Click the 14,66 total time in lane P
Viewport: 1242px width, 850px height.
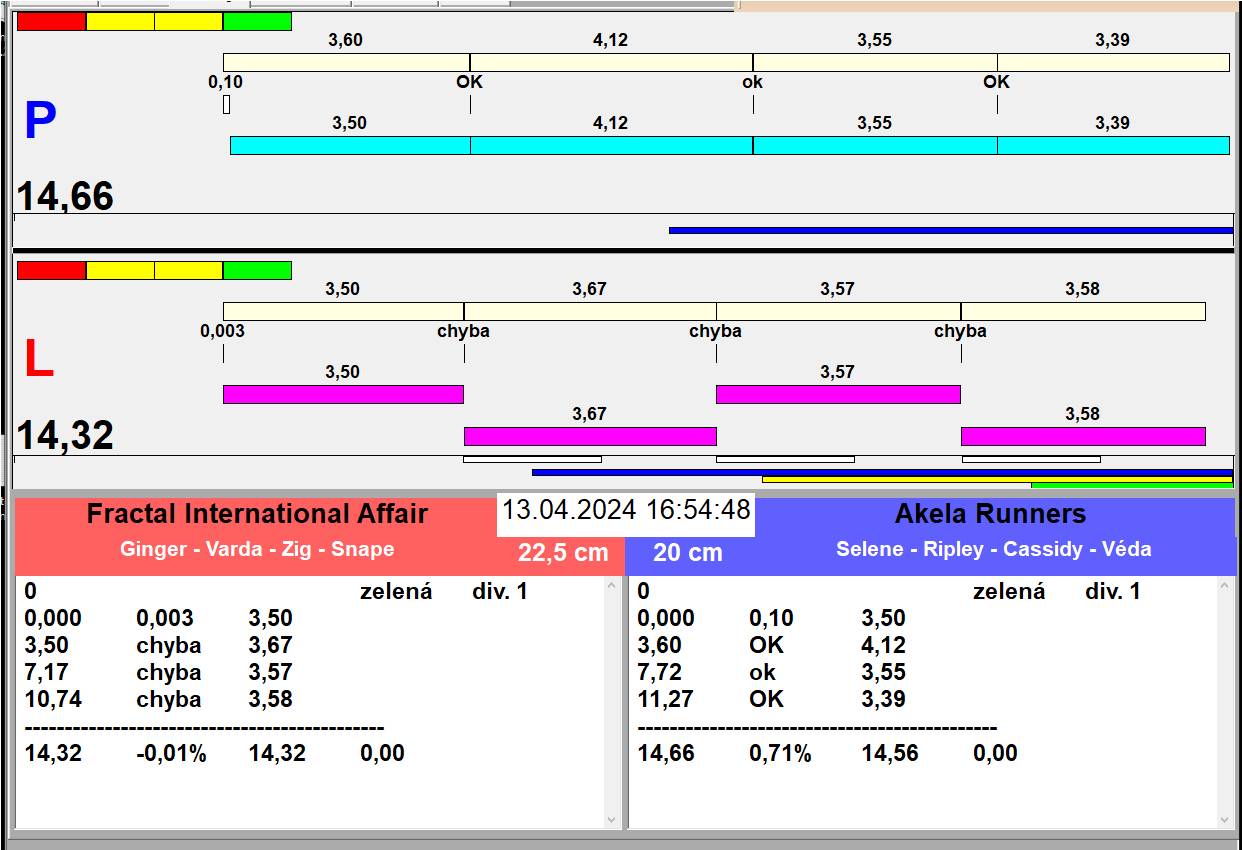66,196
